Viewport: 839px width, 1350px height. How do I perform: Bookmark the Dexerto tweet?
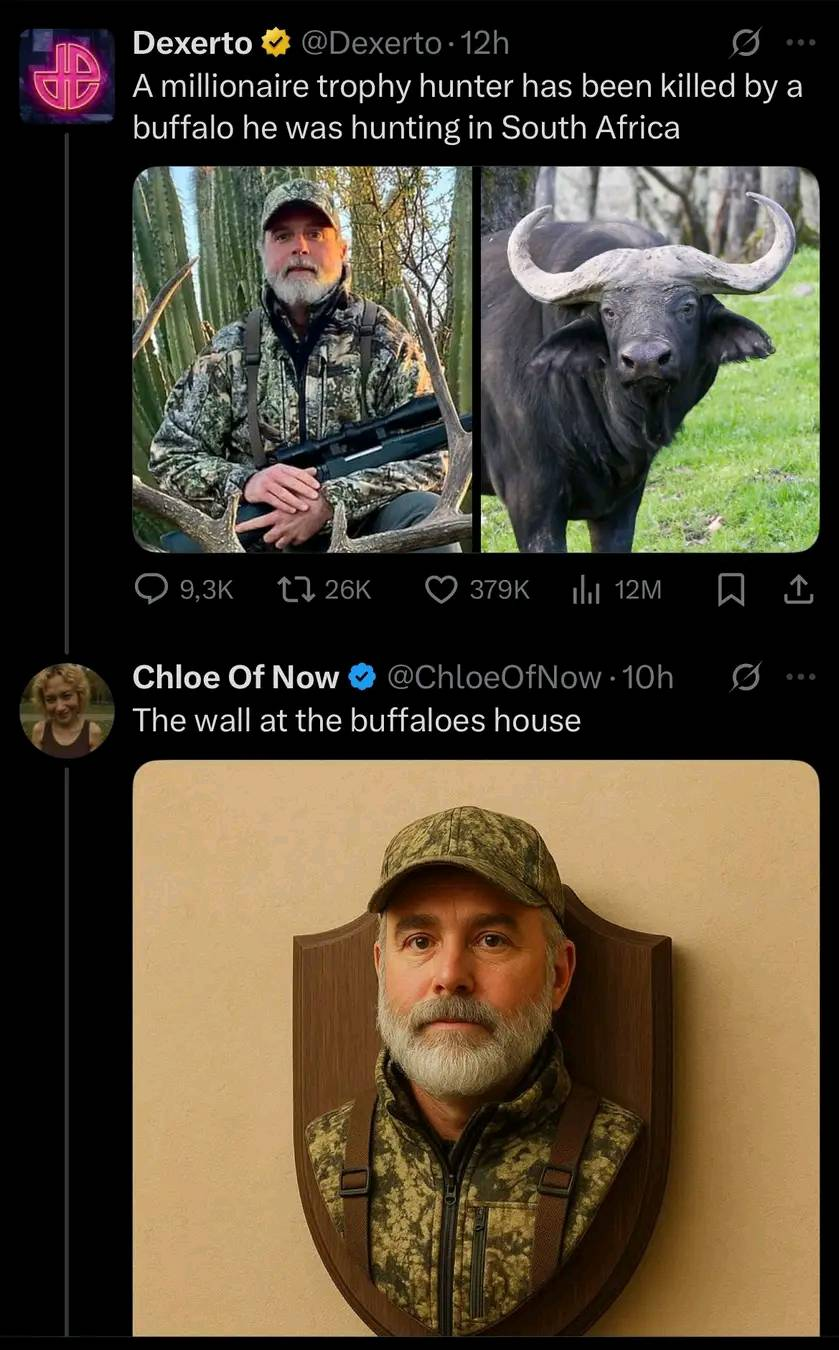click(x=732, y=591)
